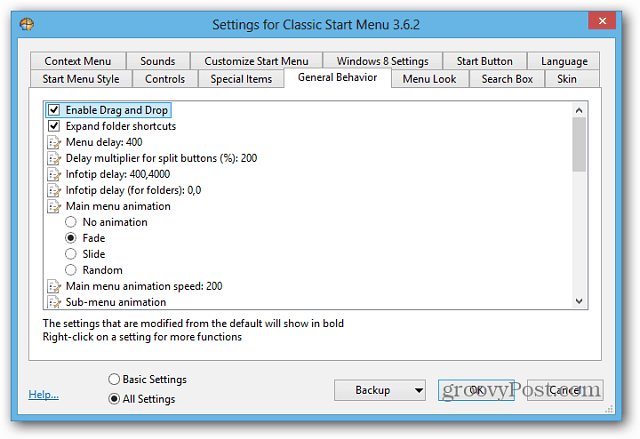Open the Menu Look tab

click(429, 79)
